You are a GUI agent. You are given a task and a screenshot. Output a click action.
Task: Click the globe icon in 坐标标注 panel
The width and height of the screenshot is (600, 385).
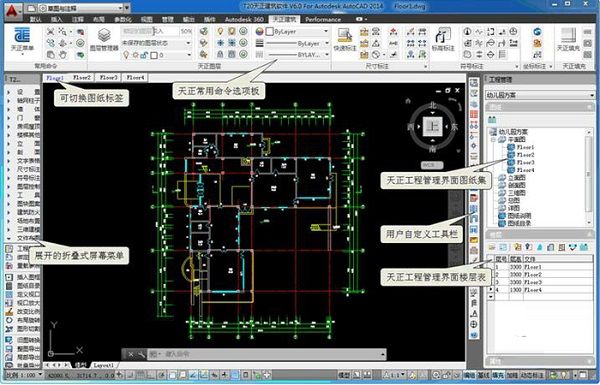(x=537, y=32)
